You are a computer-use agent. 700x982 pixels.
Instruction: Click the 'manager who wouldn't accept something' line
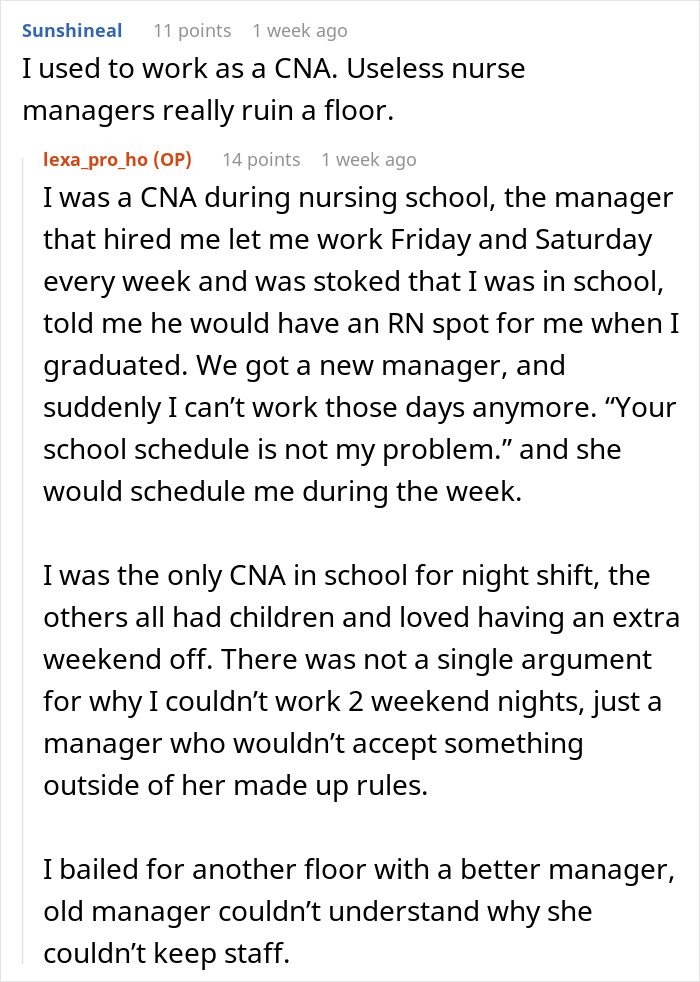click(313, 744)
